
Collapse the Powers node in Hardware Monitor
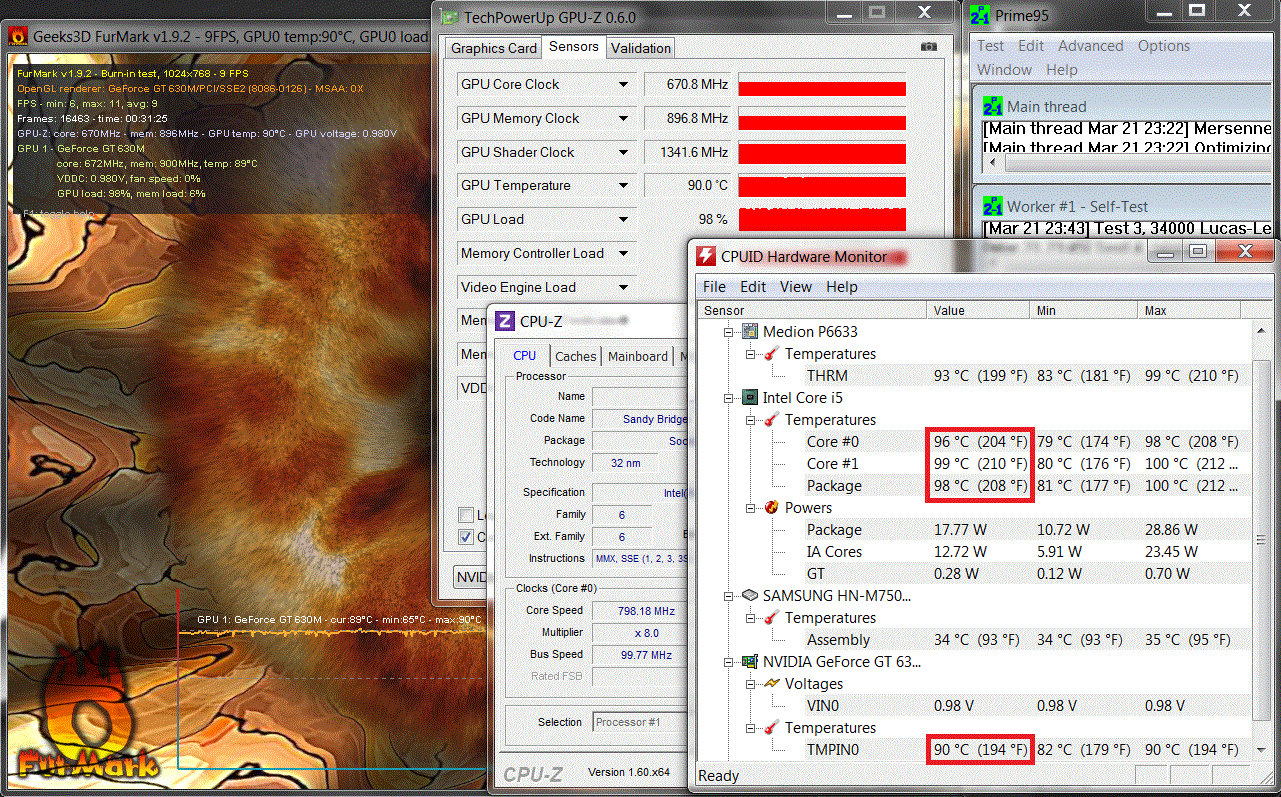[750, 508]
